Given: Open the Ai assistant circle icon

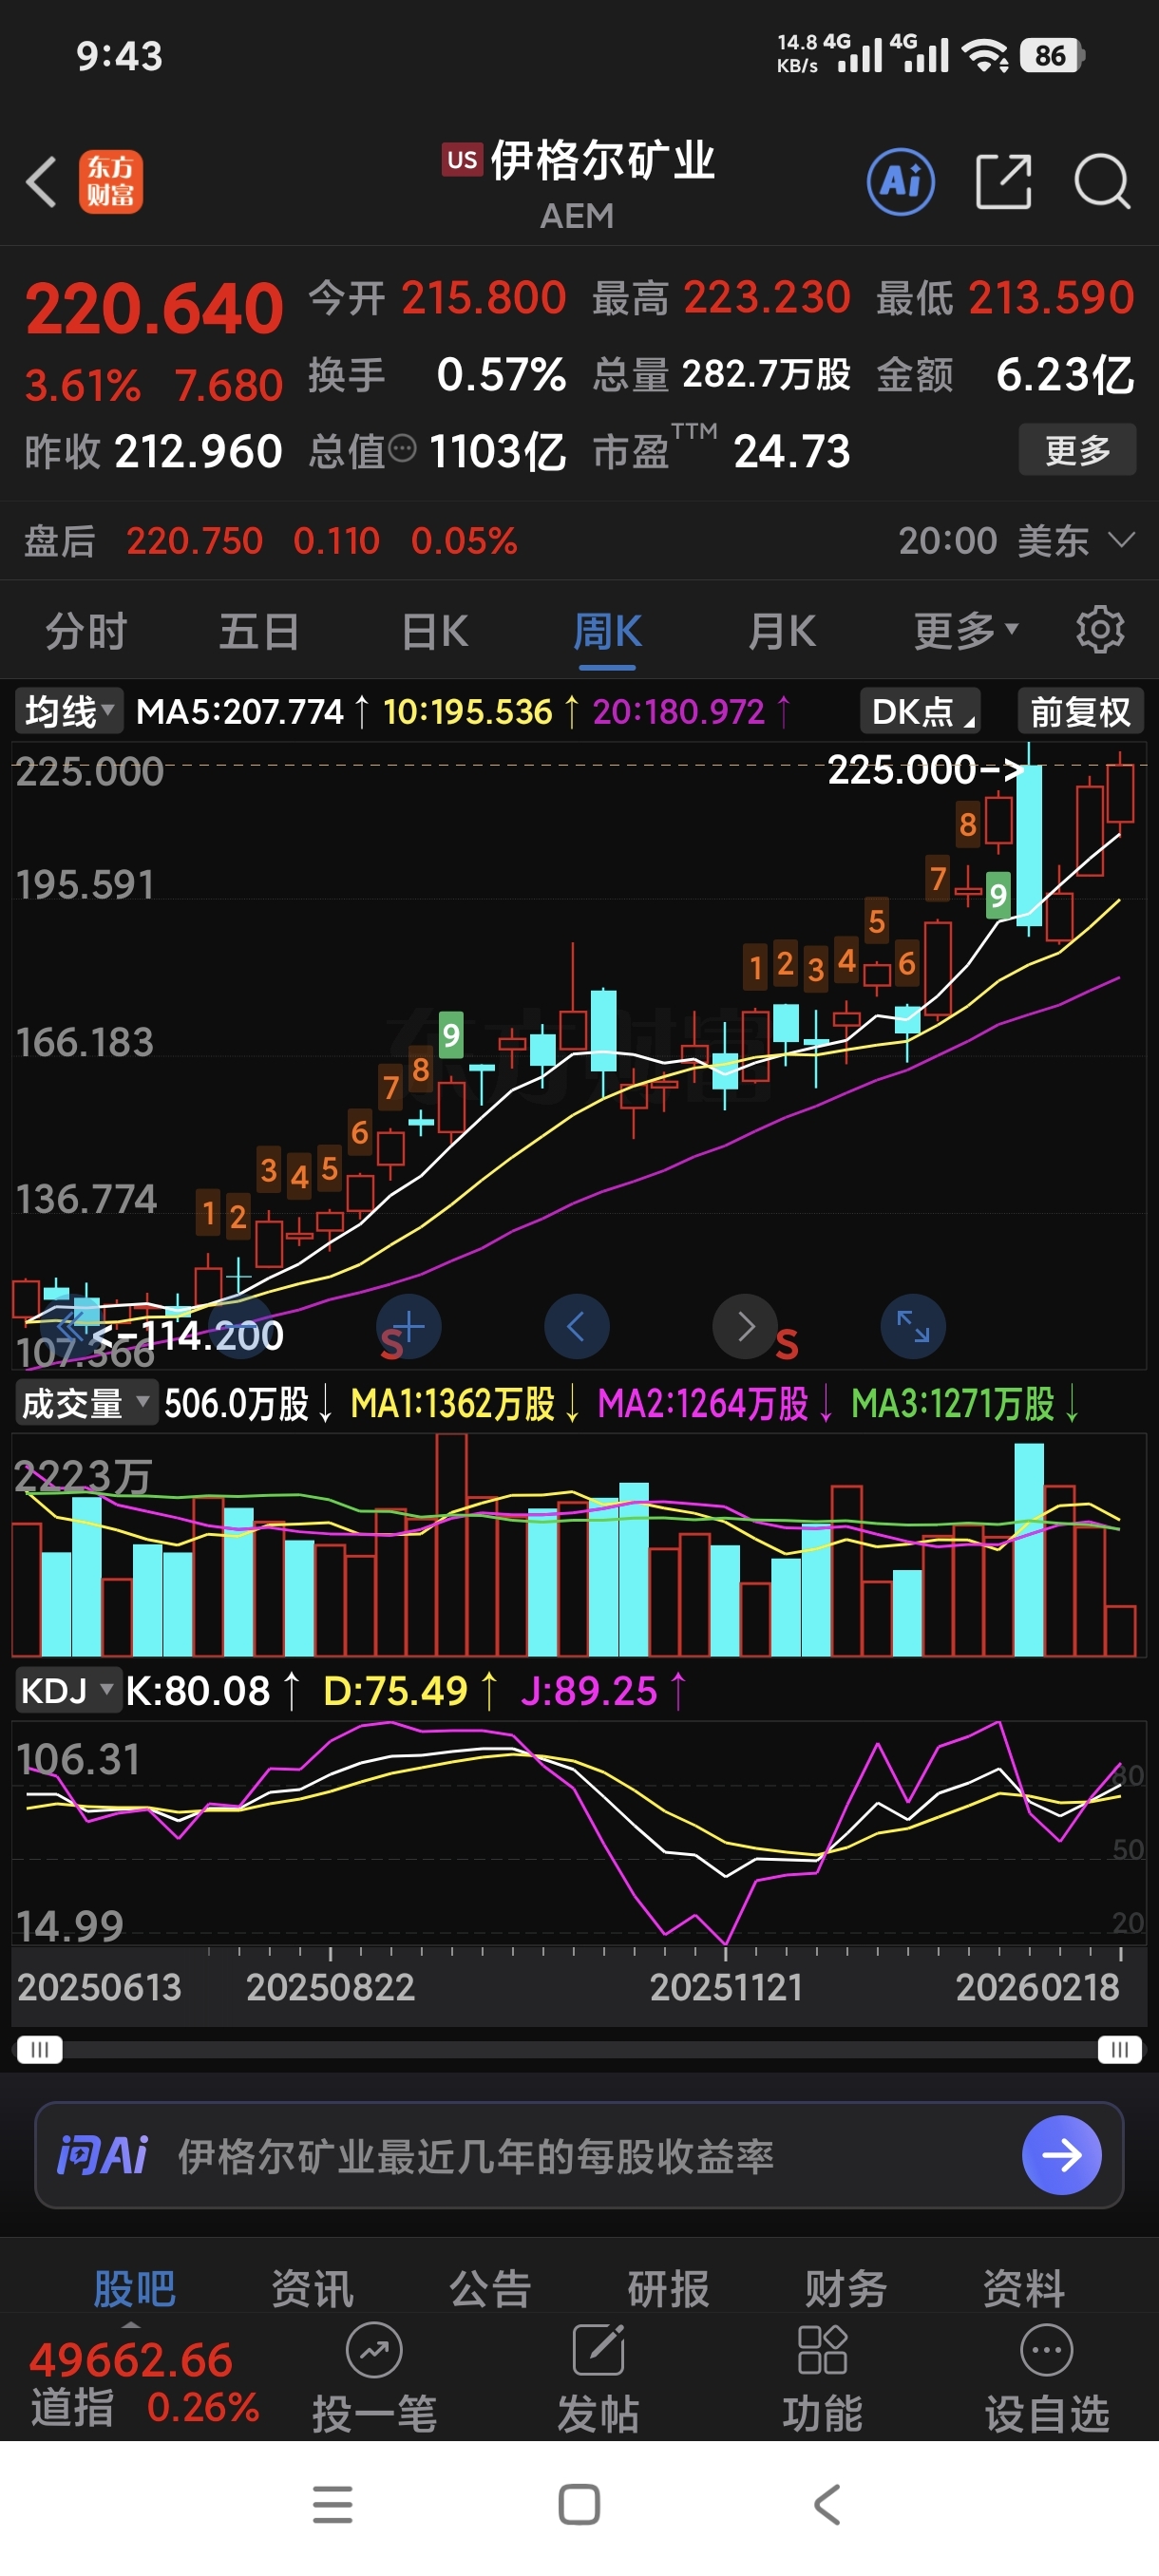Looking at the screenshot, I should pos(900,182).
